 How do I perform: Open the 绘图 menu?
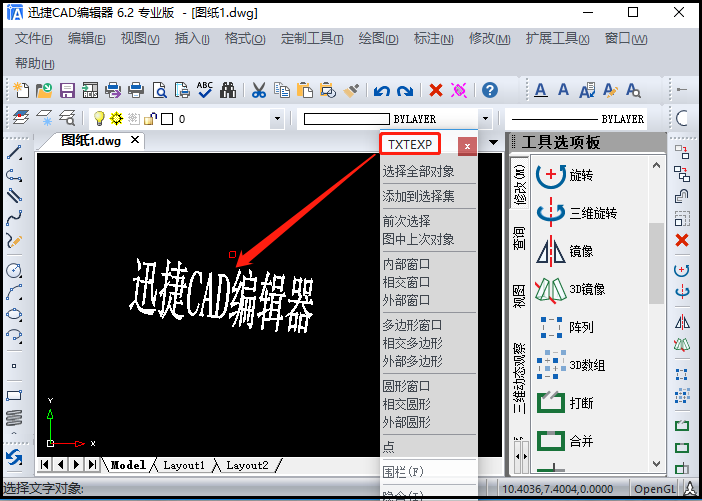tap(378, 39)
